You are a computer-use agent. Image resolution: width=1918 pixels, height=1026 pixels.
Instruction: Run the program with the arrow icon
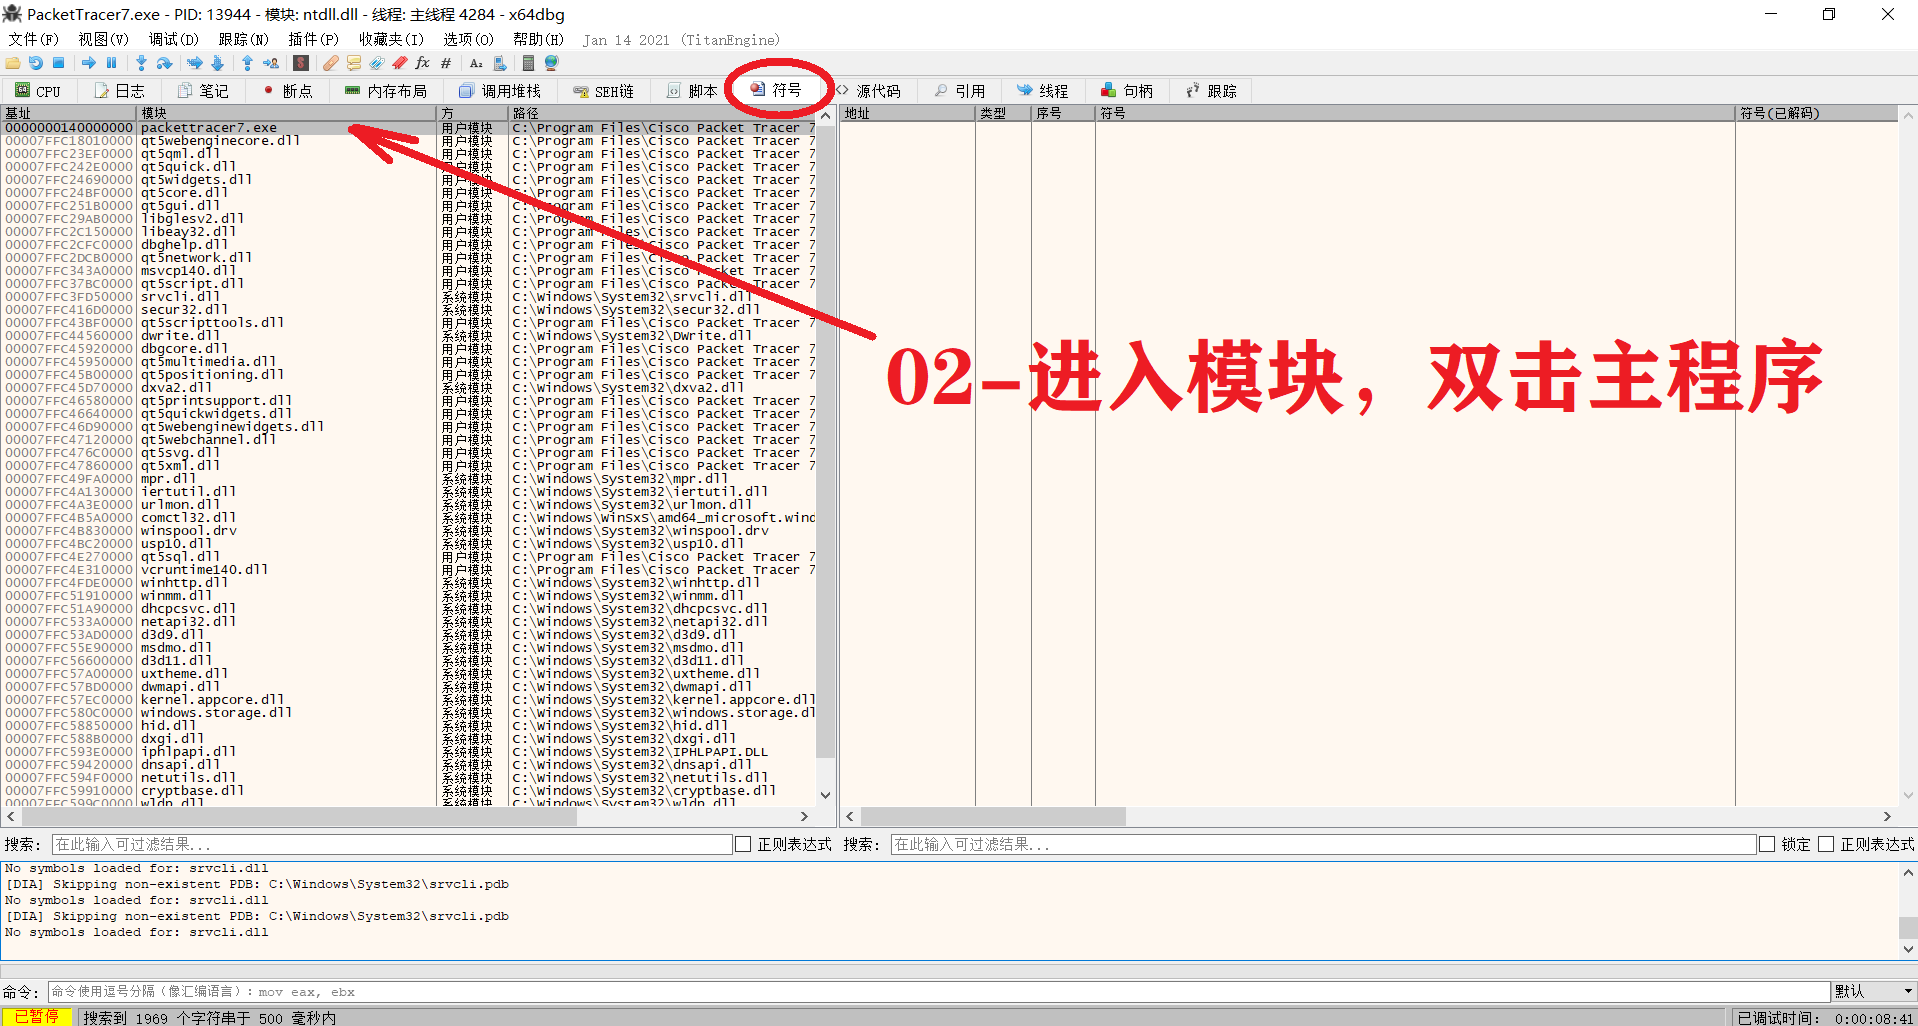click(89, 63)
